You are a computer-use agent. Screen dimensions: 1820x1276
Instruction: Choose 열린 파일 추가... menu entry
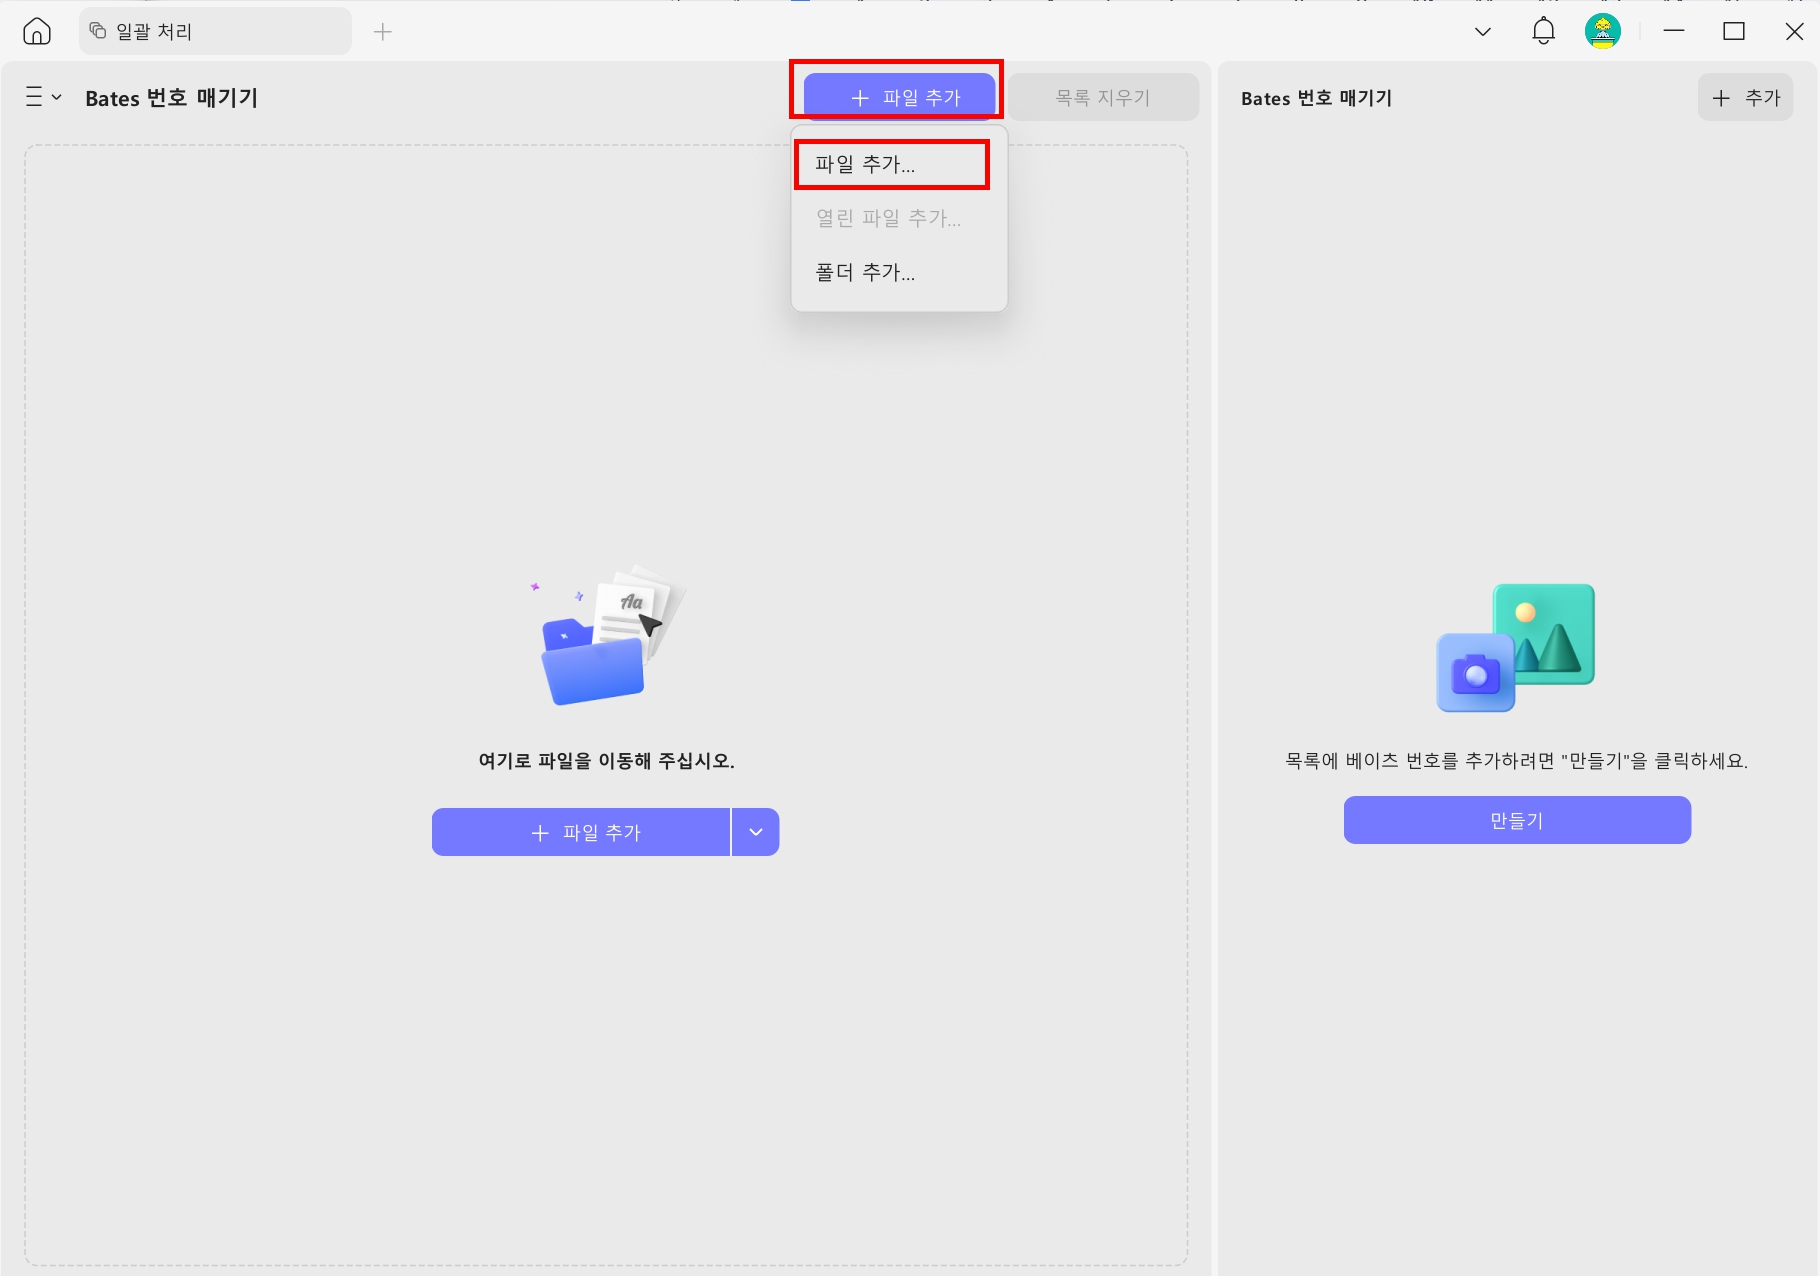point(899,218)
